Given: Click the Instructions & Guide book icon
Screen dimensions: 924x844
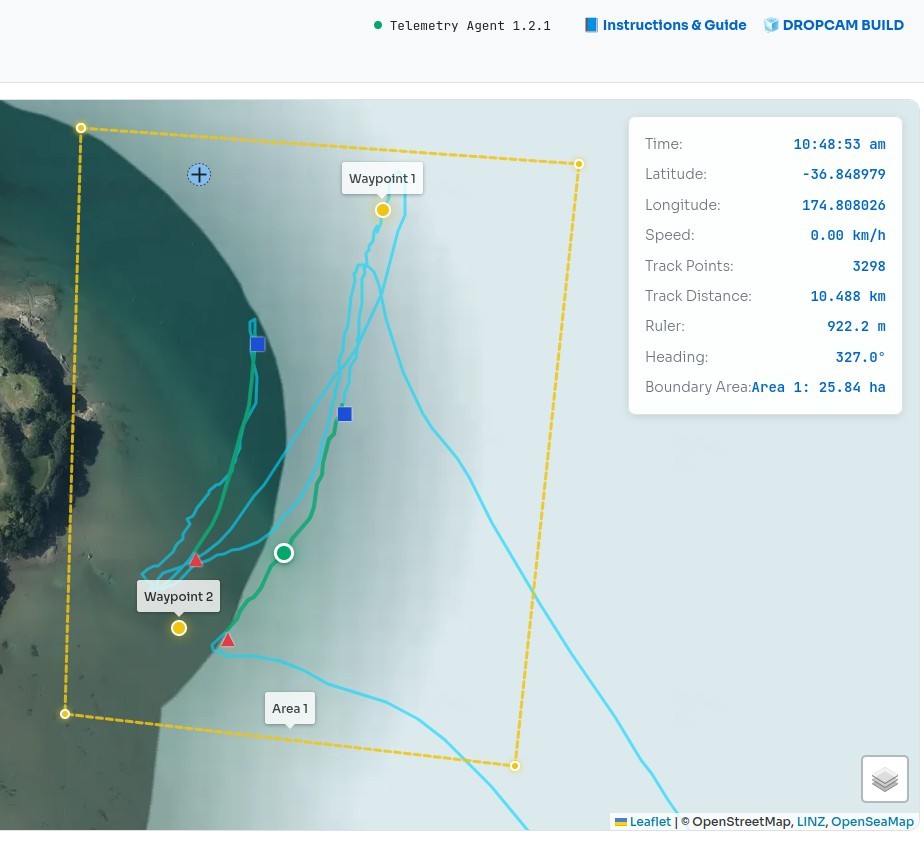Looking at the screenshot, I should click(x=591, y=24).
